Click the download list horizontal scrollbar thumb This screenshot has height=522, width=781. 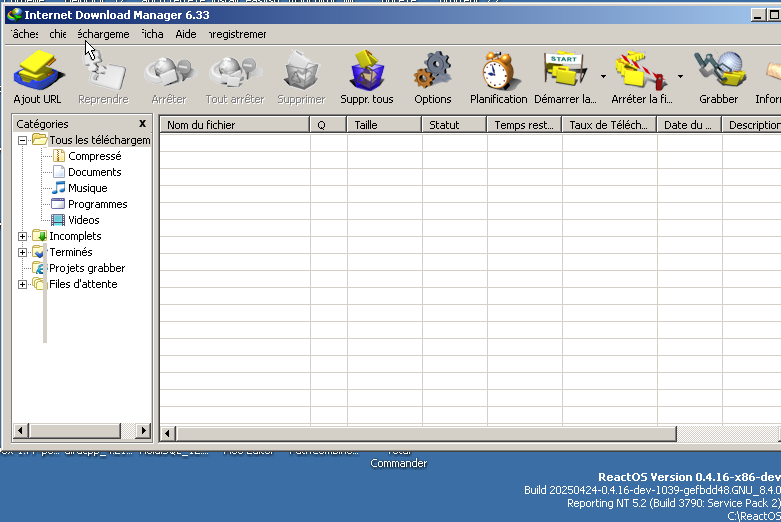[x=426, y=433]
